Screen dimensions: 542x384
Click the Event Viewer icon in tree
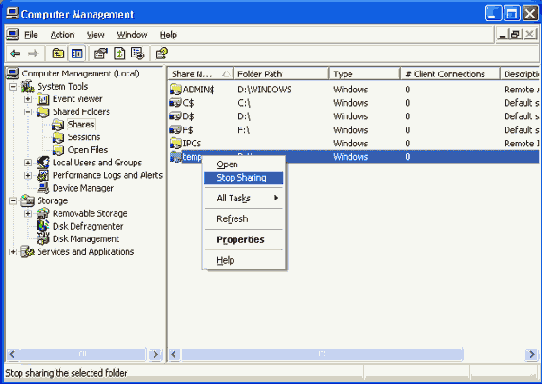point(43,99)
